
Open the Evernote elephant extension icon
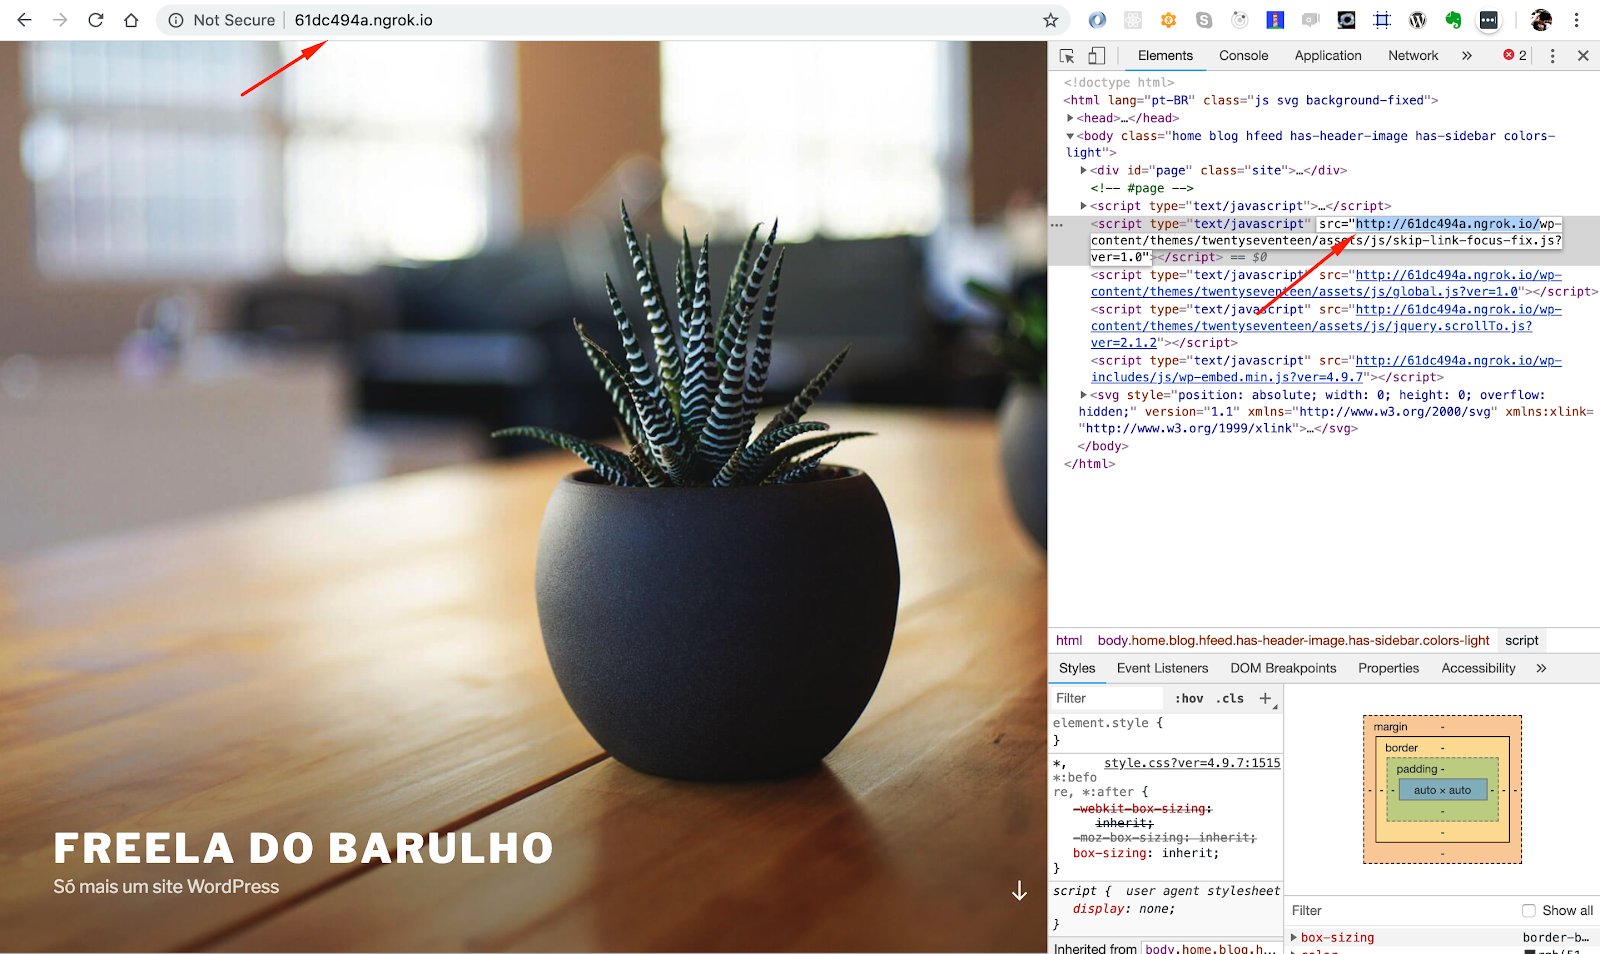coord(1453,20)
